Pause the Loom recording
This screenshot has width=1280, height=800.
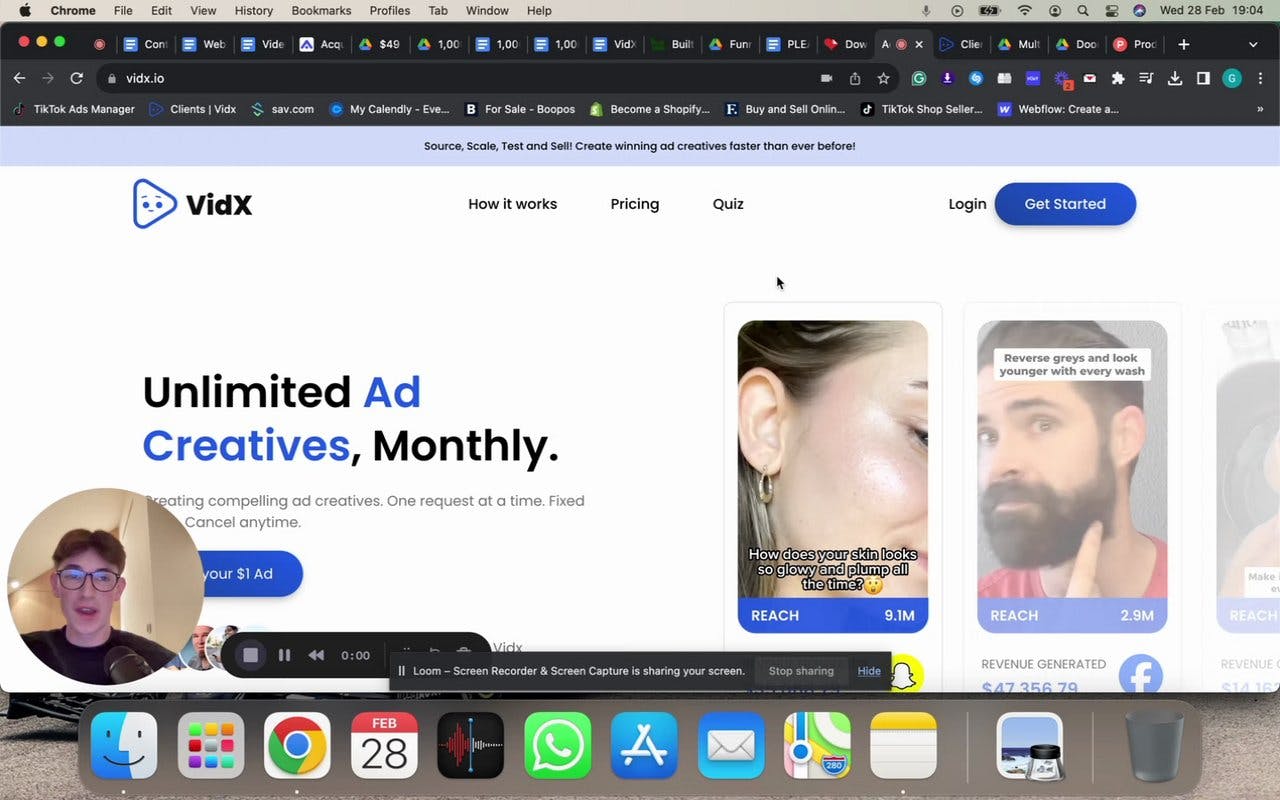pos(284,655)
